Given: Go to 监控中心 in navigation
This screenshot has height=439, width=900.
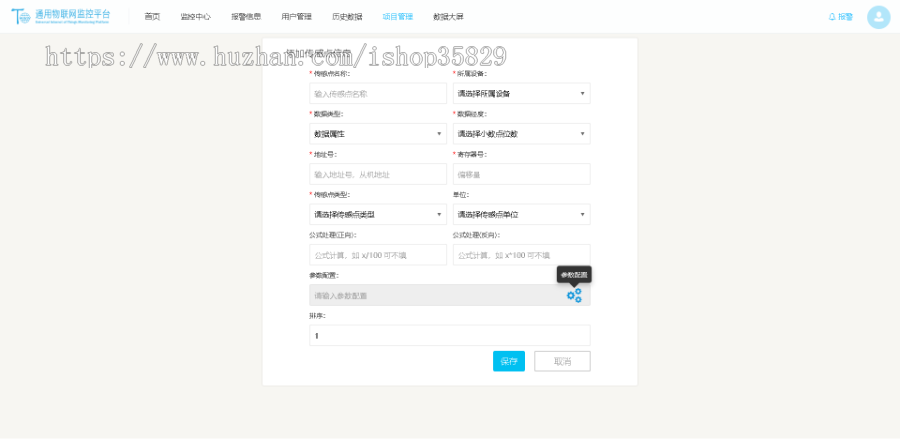Looking at the screenshot, I should point(195,17).
